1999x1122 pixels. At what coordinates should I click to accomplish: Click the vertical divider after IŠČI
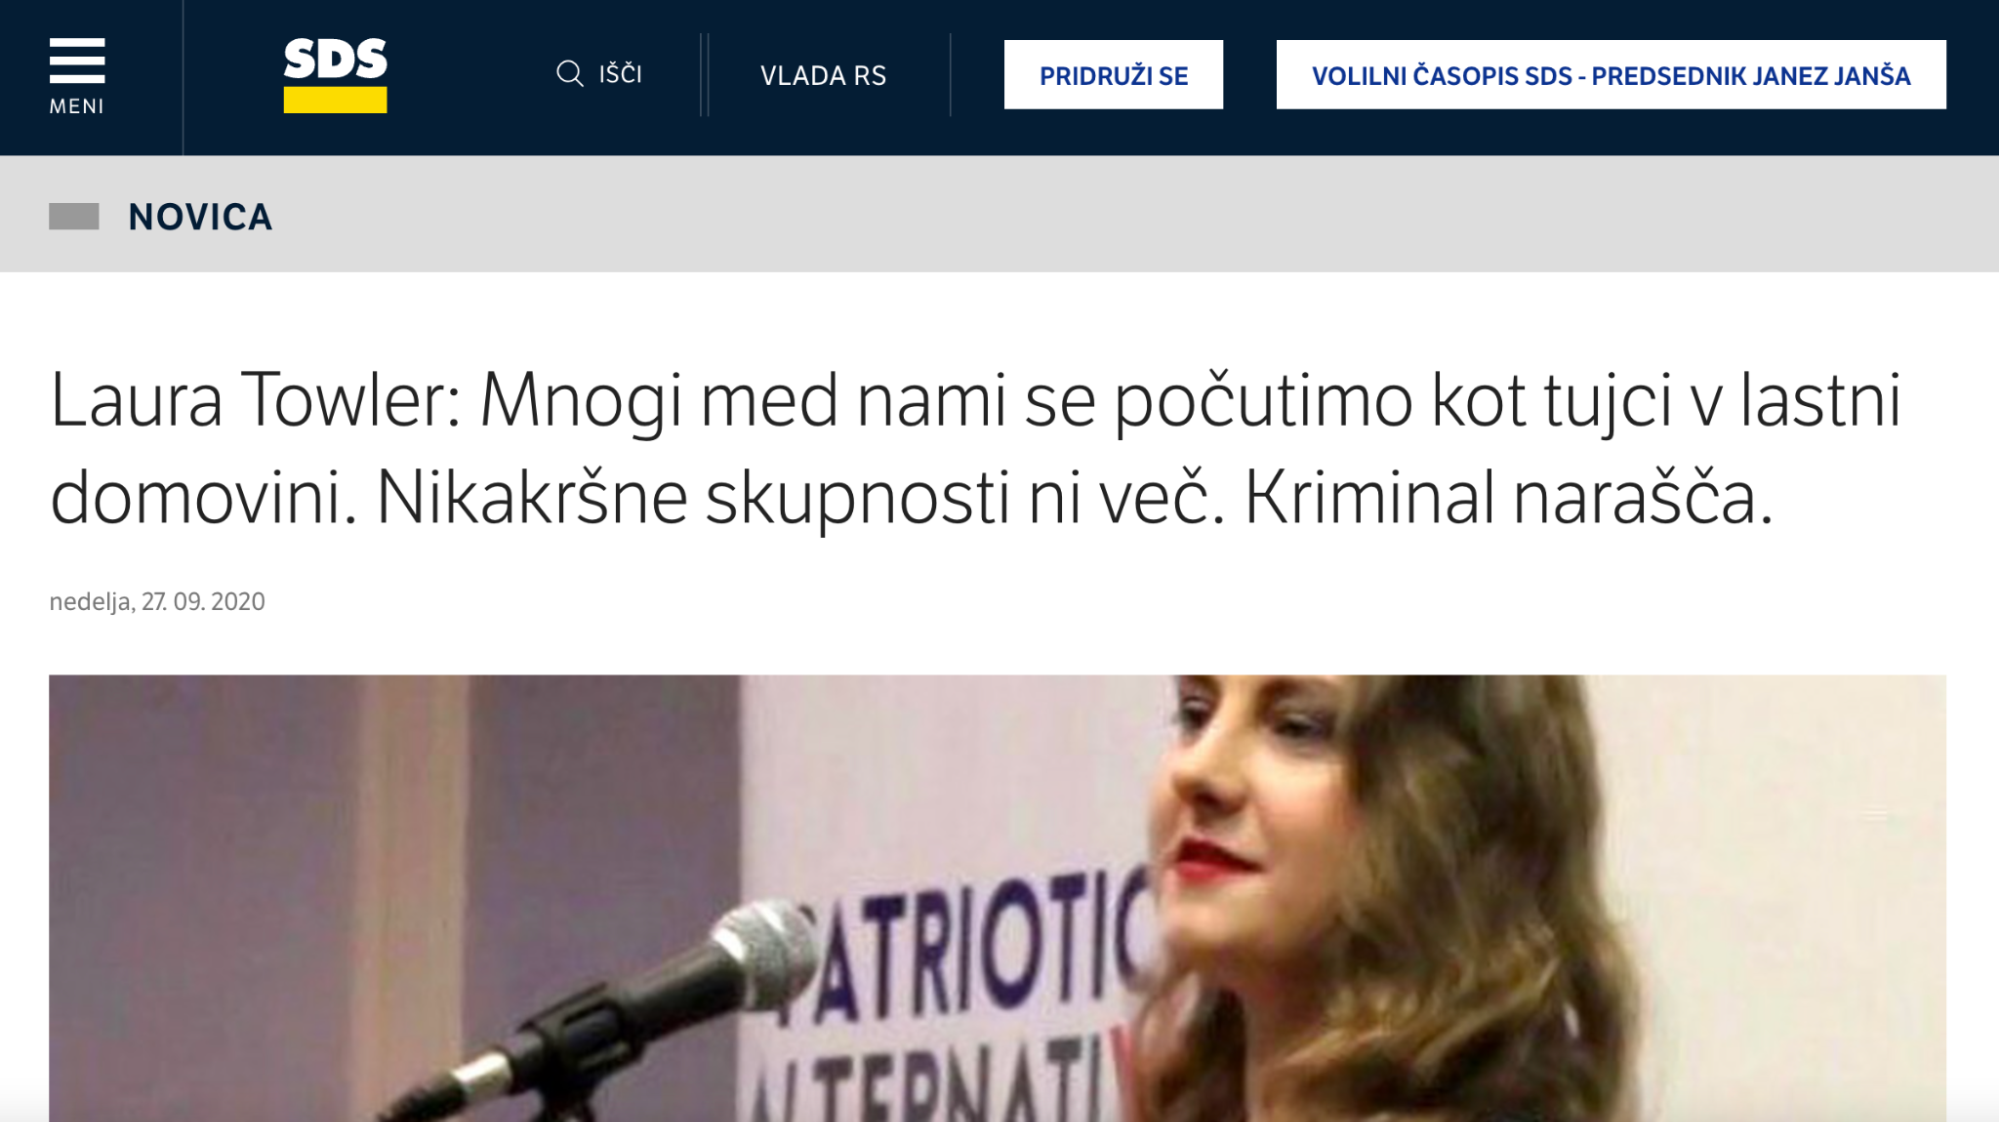click(x=705, y=75)
